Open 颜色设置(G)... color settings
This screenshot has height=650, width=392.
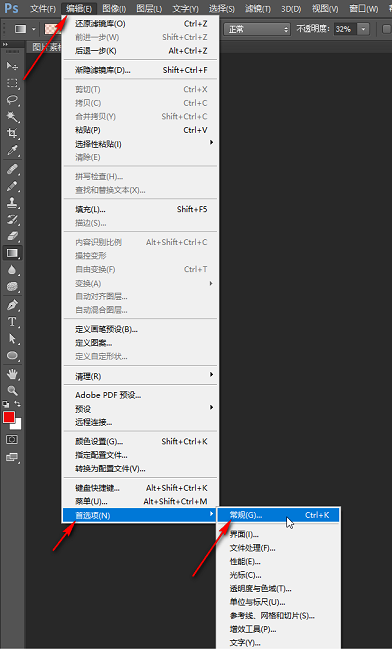pos(140,441)
